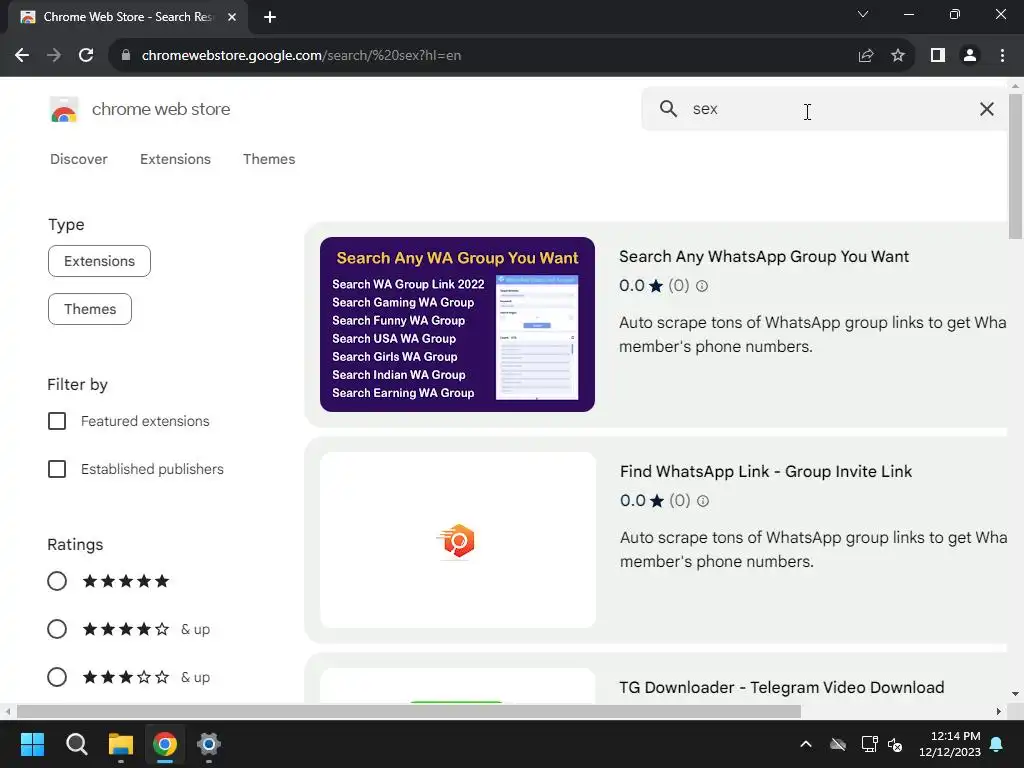Enable the Featured extensions checkbox
This screenshot has height=768, width=1024.
click(57, 421)
